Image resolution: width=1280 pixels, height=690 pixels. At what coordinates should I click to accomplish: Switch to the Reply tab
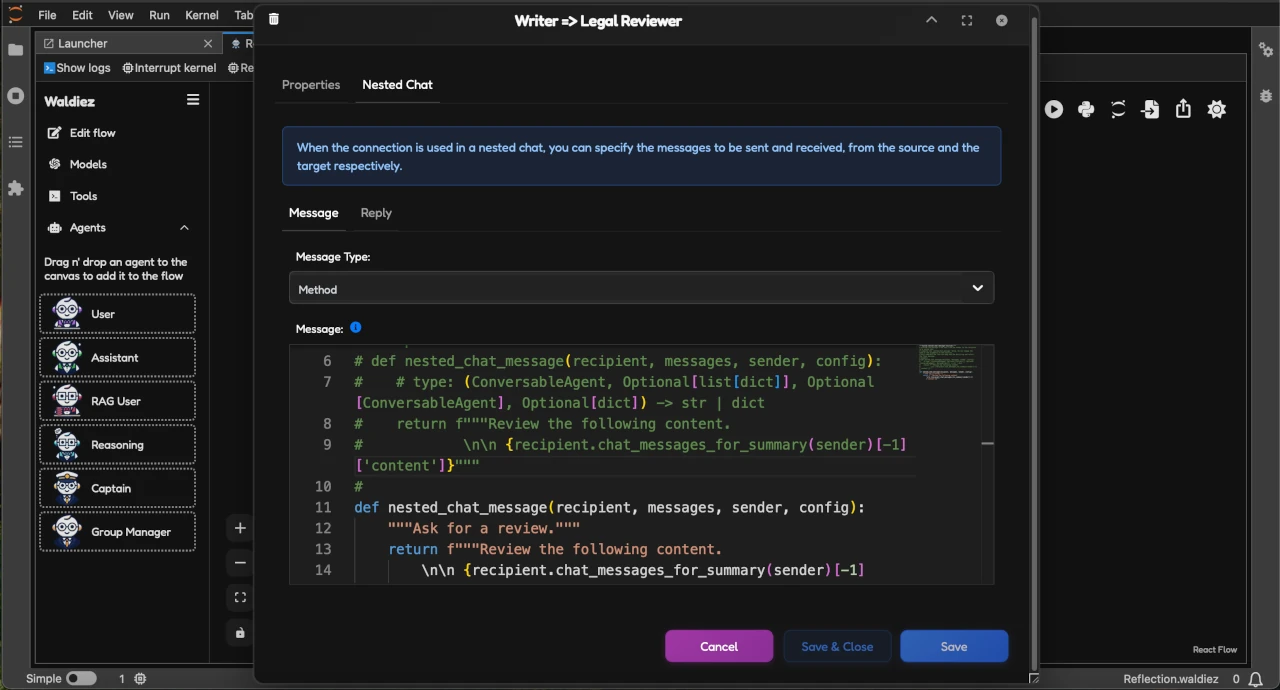coord(376,212)
